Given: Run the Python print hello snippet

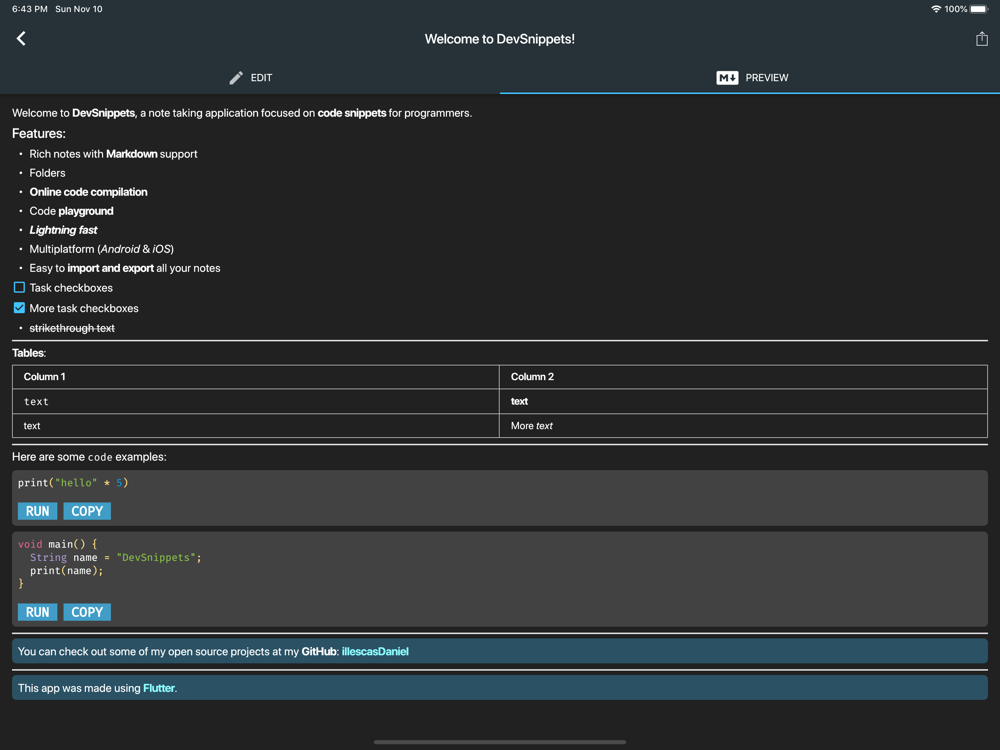Looking at the screenshot, I should 38,511.
